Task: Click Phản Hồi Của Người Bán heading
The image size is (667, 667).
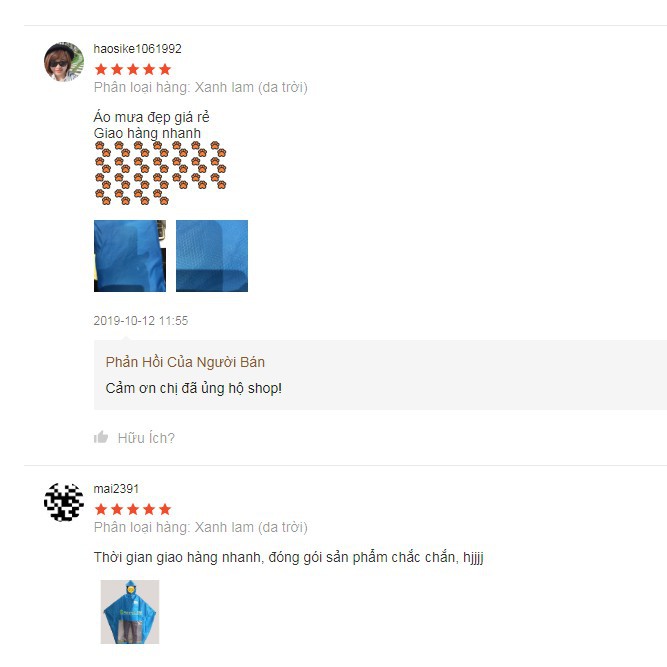Action: point(185,362)
